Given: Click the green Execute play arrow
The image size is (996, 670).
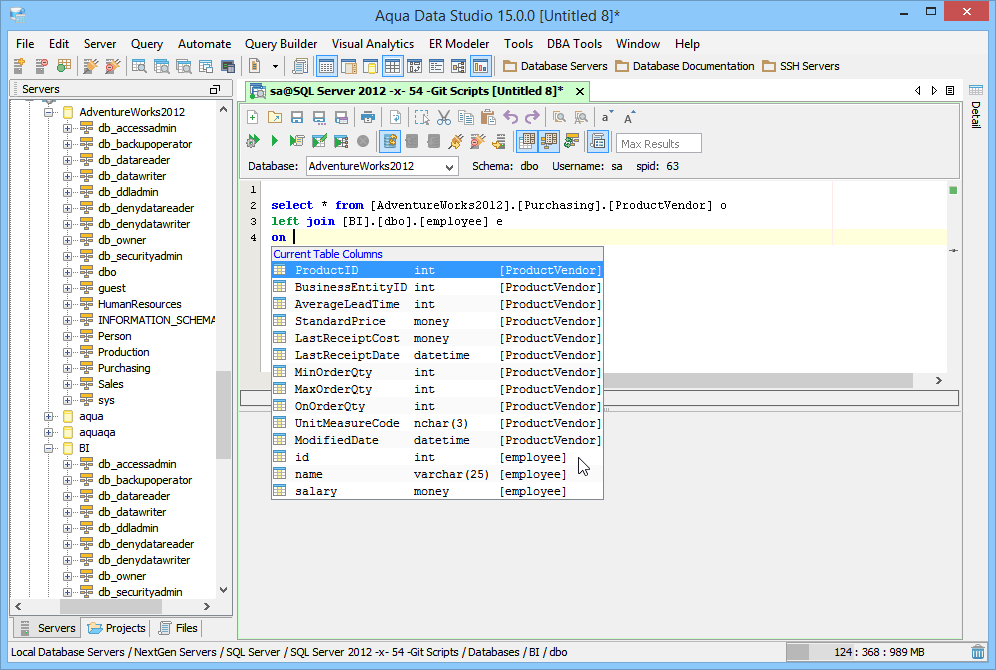Looking at the screenshot, I should pos(274,141).
